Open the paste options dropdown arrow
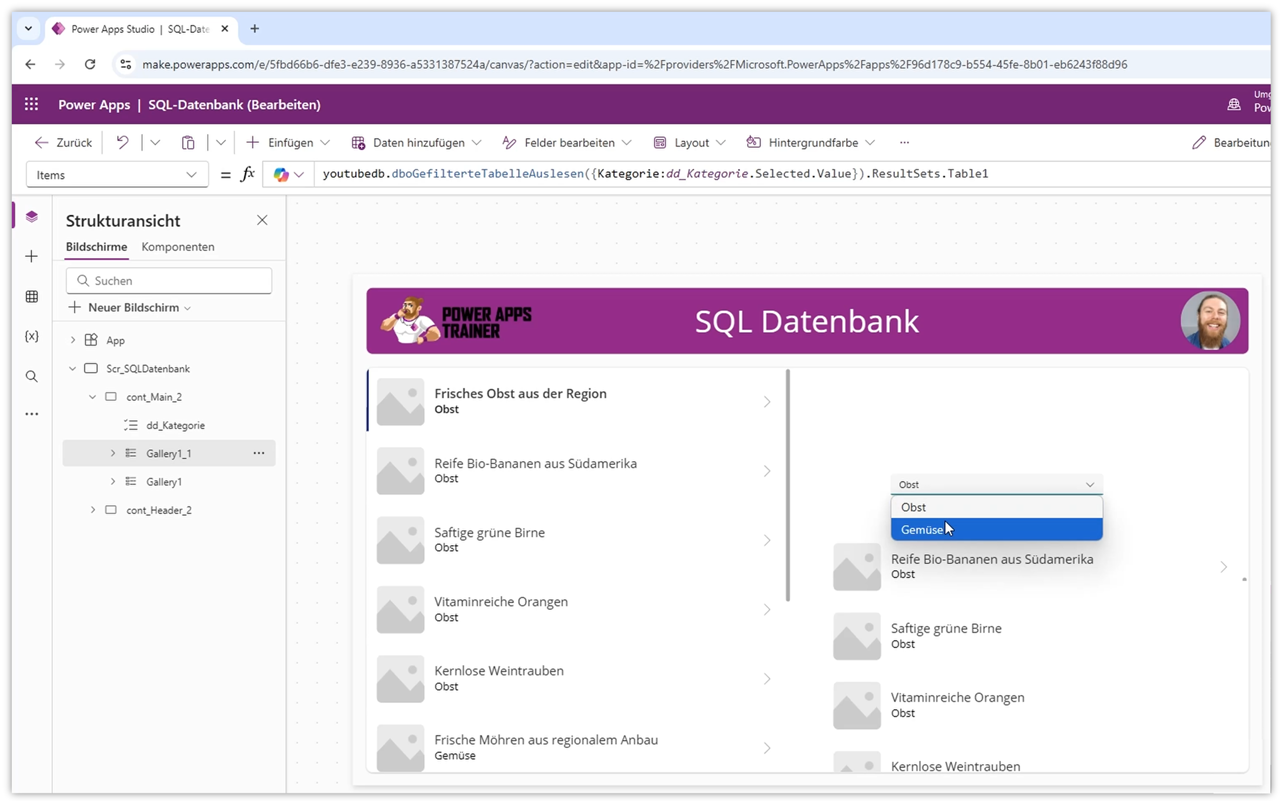 tap(221, 142)
